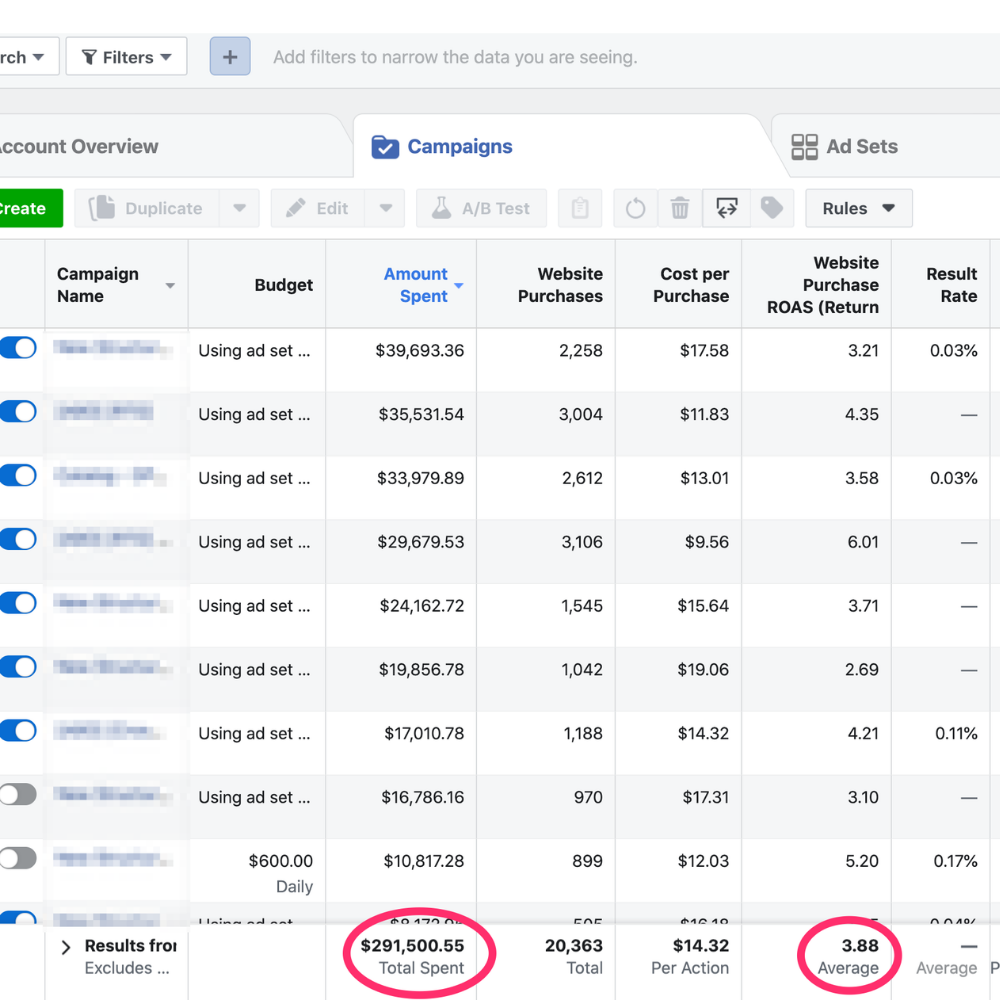Viewport: 1000px width, 1000px height.
Task: Toggle on the $600.00 daily budget campaign
Action: (x=18, y=859)
